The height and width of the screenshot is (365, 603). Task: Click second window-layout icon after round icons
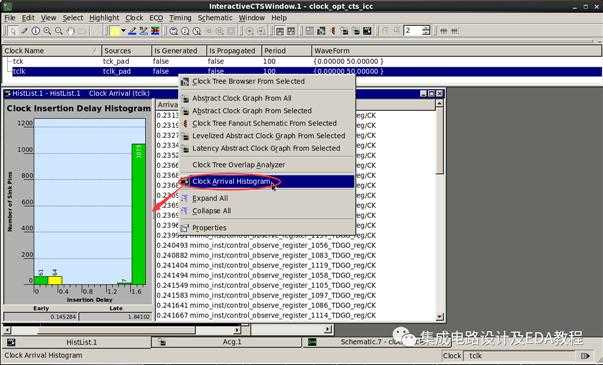point(292,31)
